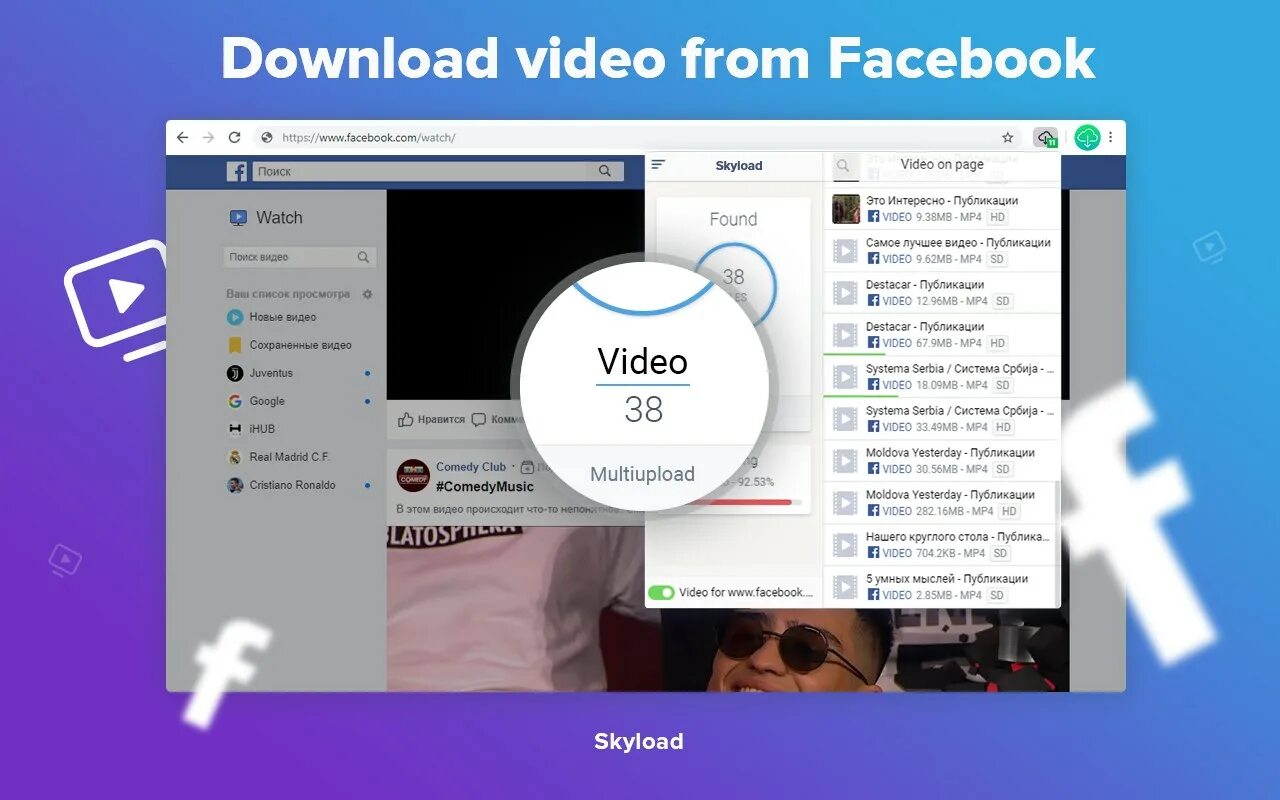The image size is (1280, 800).
Task: Click the Это Интересно video thumbnail
Action: 846,208
